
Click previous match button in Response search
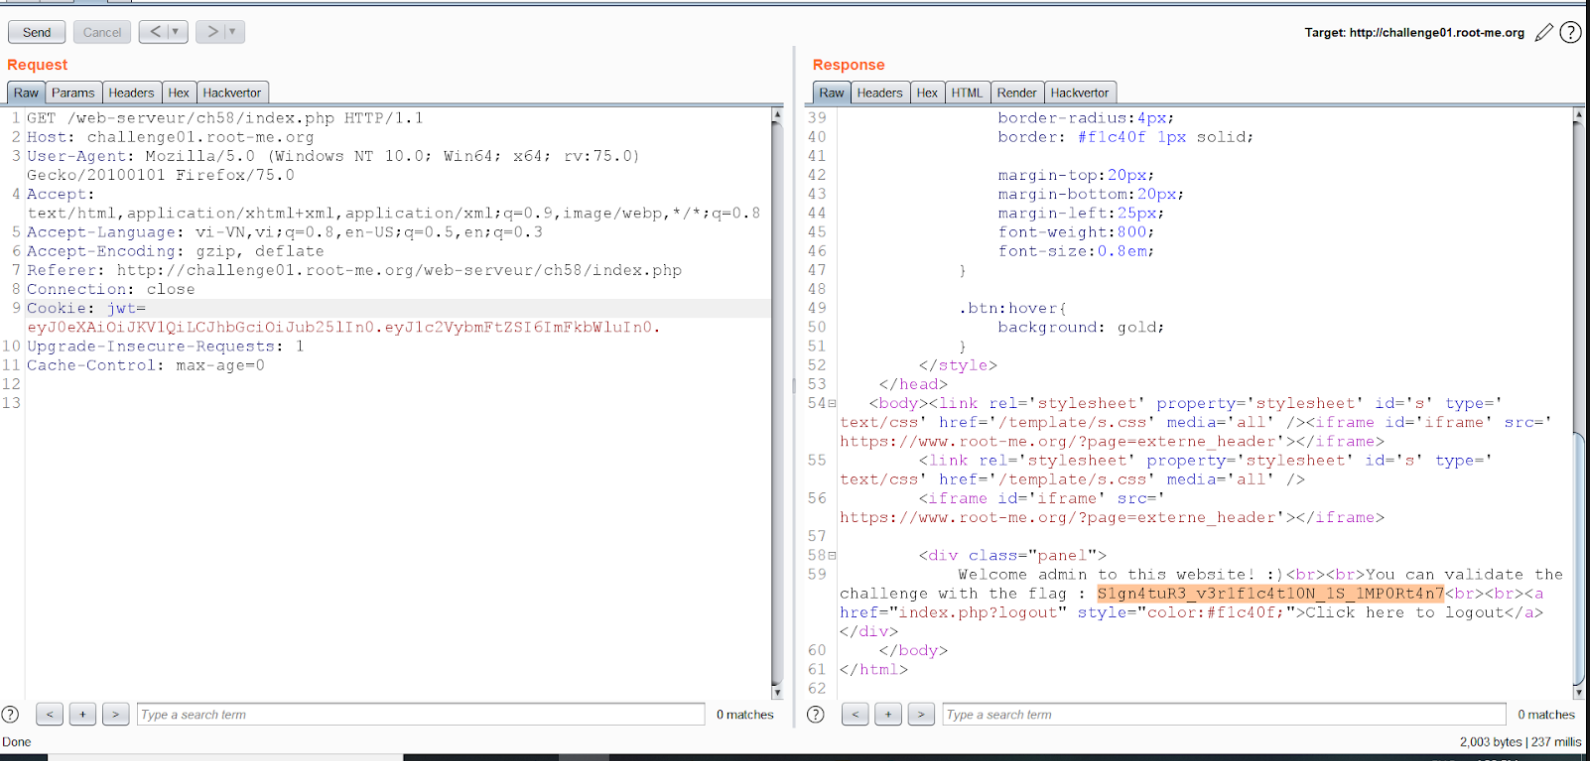click(x=855, y=714)
